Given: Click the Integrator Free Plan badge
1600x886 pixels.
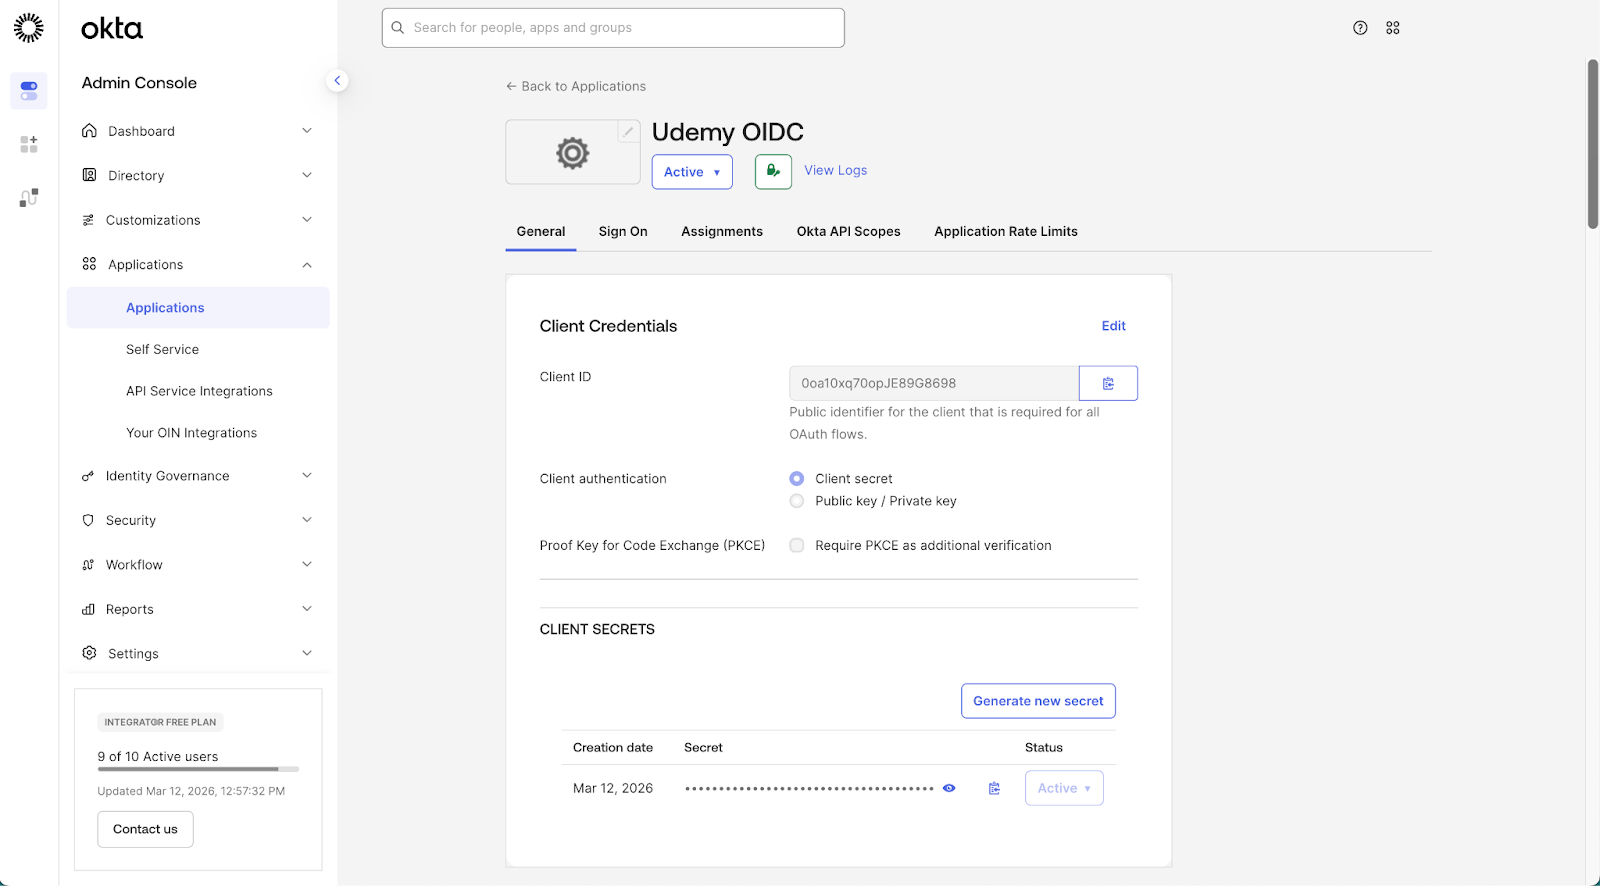Looking at the screenshot, I should 160,722.
